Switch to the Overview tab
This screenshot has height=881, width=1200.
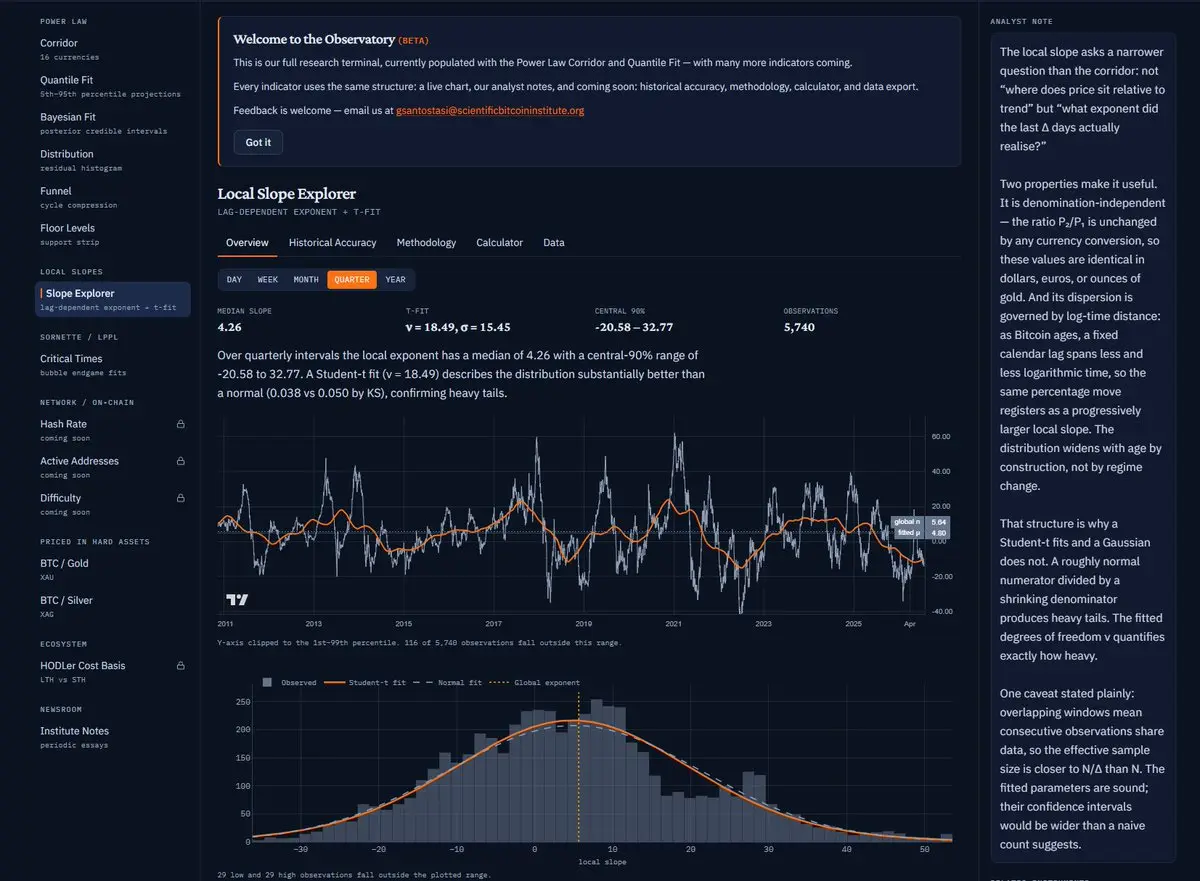[247, 243]
